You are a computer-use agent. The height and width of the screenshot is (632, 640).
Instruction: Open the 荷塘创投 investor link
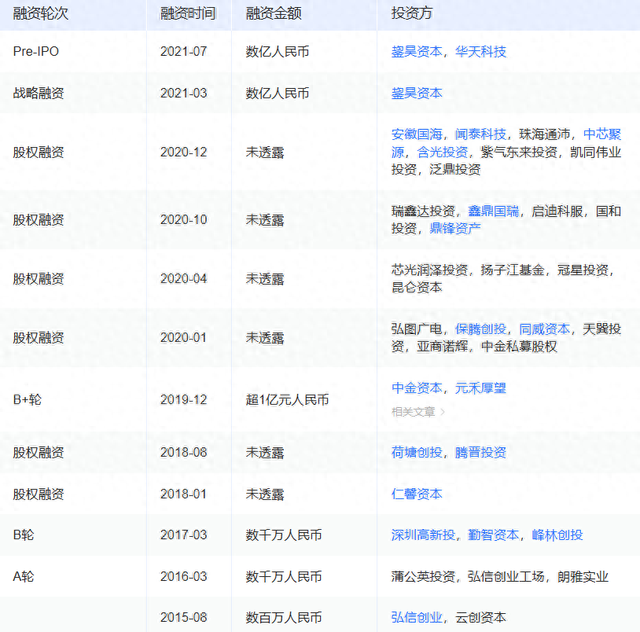pyautogui.click(x=417, y=452)
